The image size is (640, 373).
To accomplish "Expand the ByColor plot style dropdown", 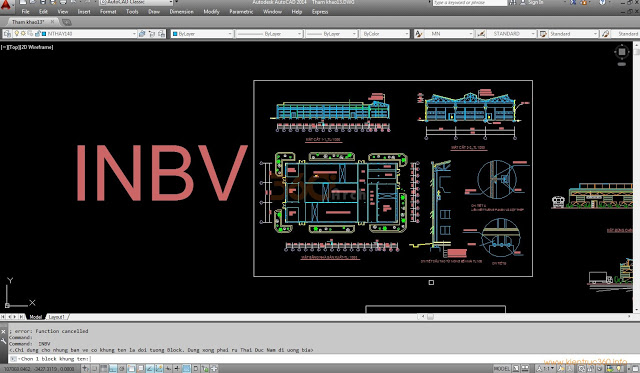I will [407, 34].
